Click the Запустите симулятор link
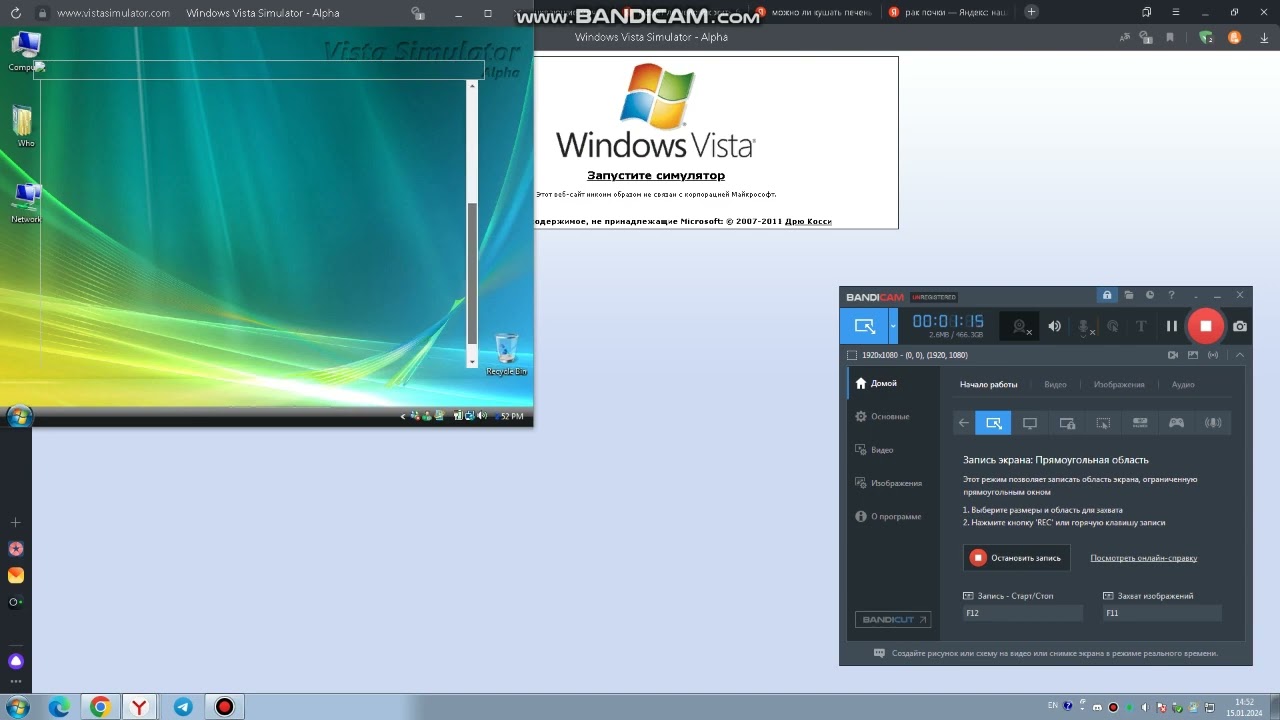1280x720 pixels. click(x=655, y=176)
